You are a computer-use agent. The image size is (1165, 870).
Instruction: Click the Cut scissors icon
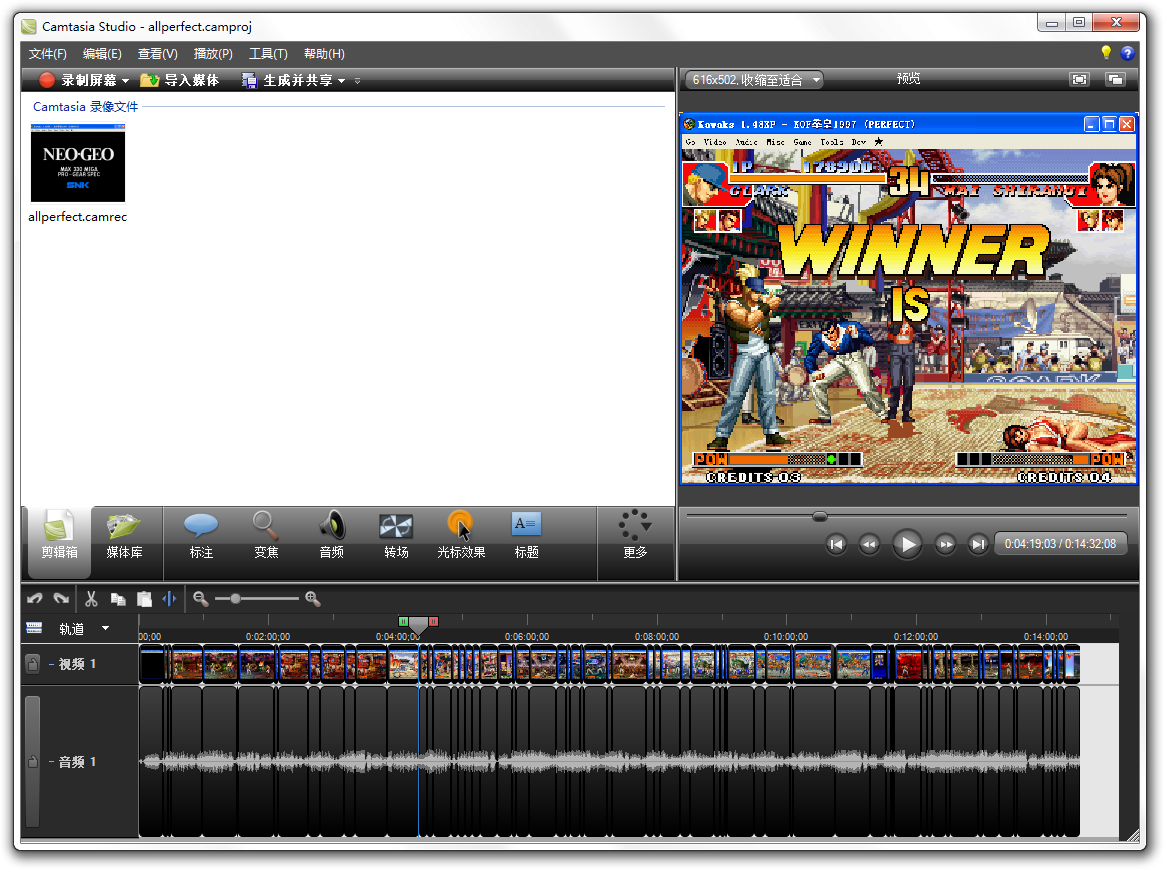(x=91, y=599)
